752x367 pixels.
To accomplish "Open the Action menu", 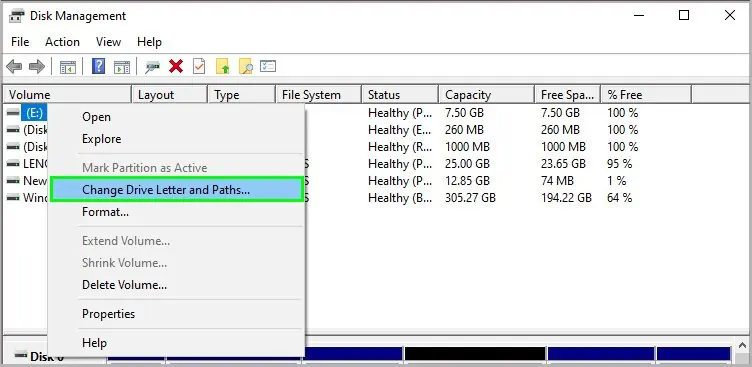I will coord(62,42).
